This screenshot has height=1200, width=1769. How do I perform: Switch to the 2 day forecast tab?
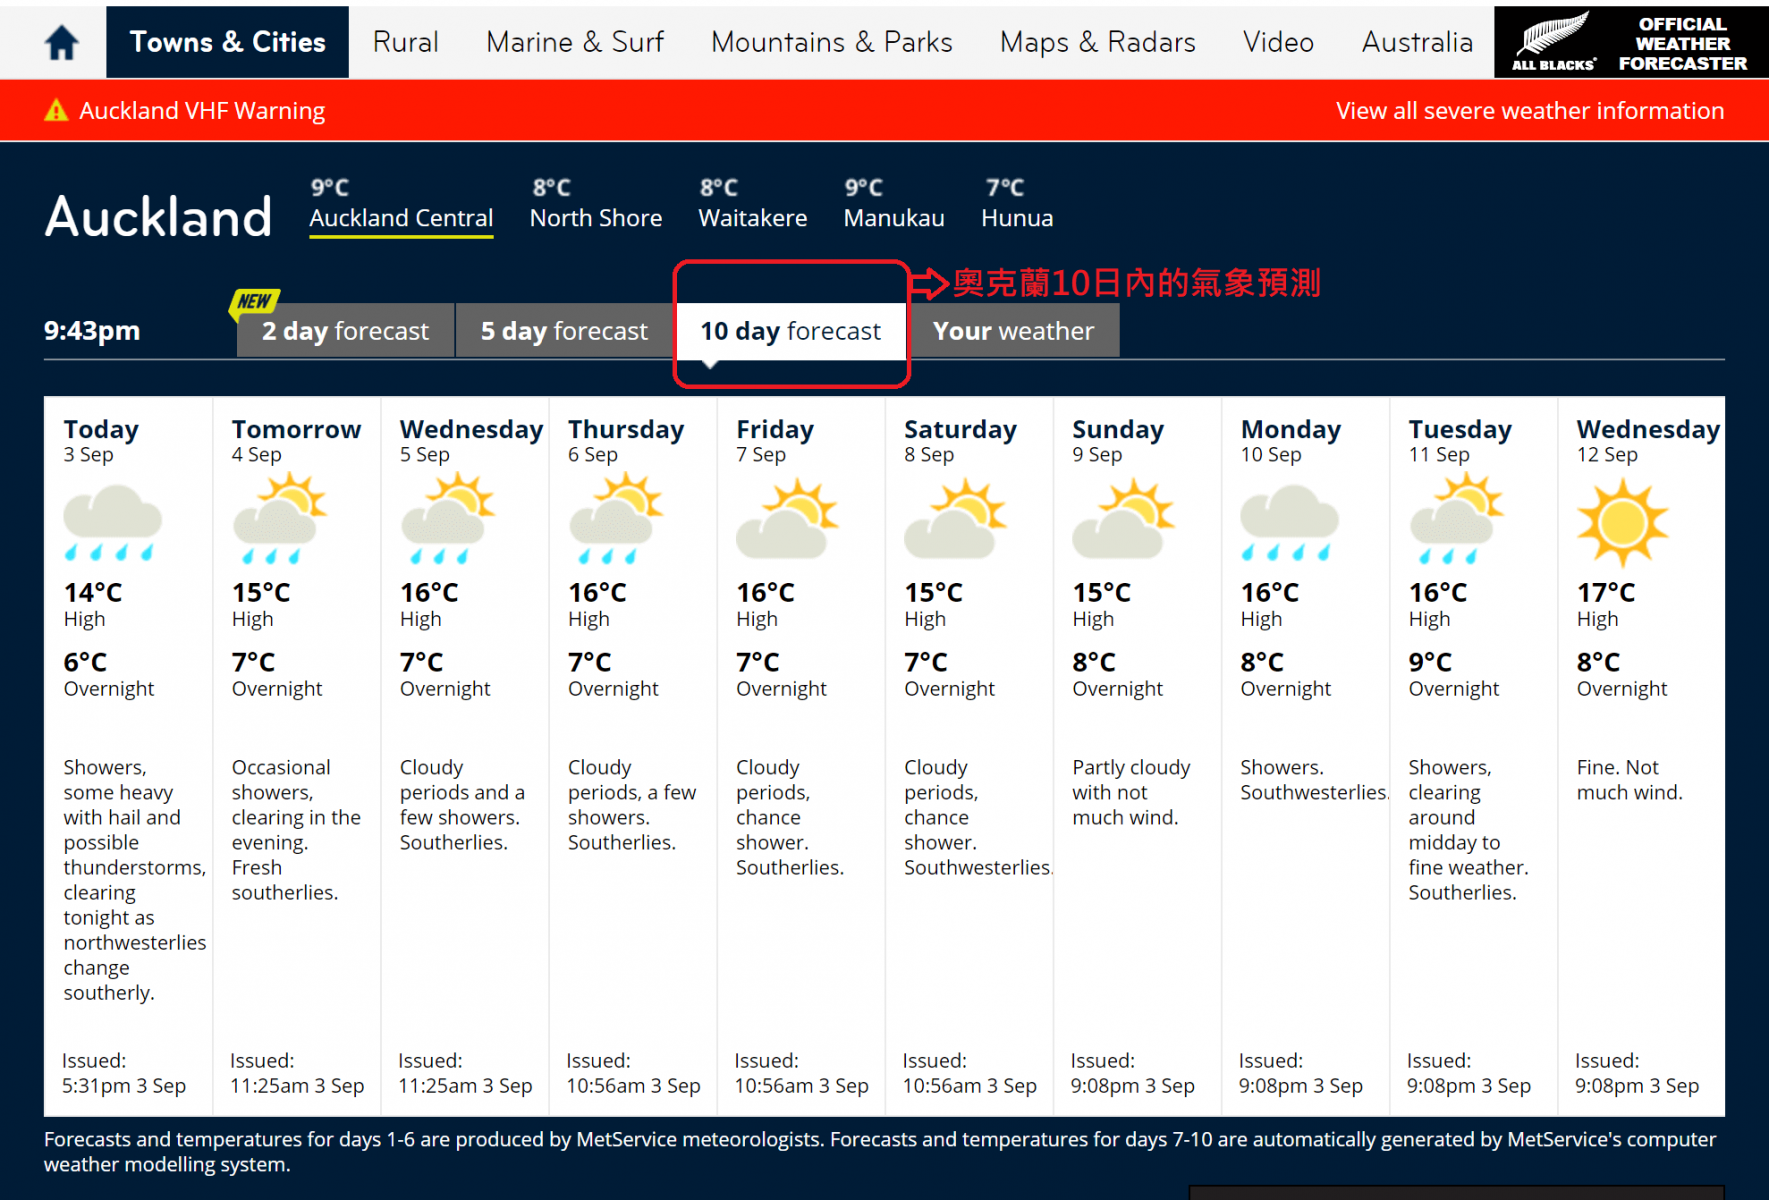point(345,331)
